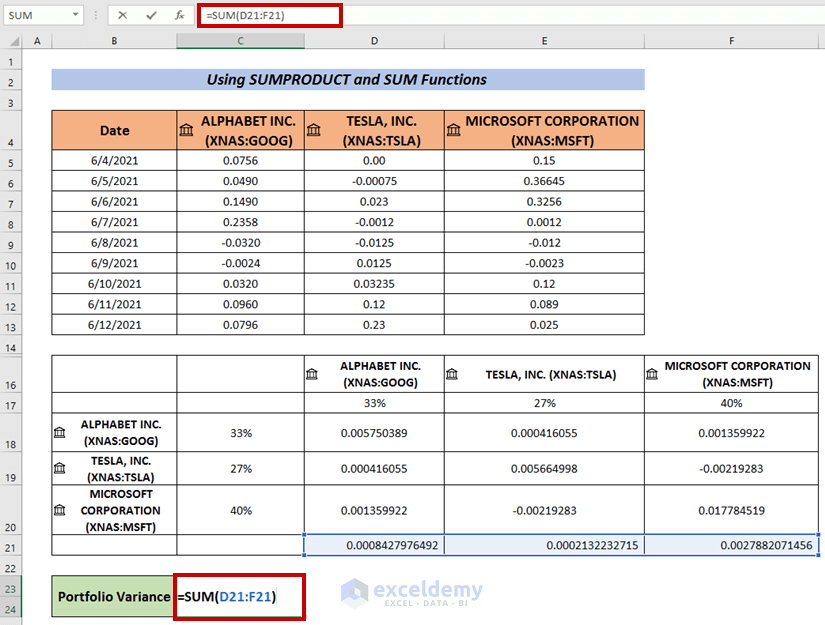Screen dimensions: 825x625
Task: Select the 33% weight cell in row 17
Action: coord(374,403)
